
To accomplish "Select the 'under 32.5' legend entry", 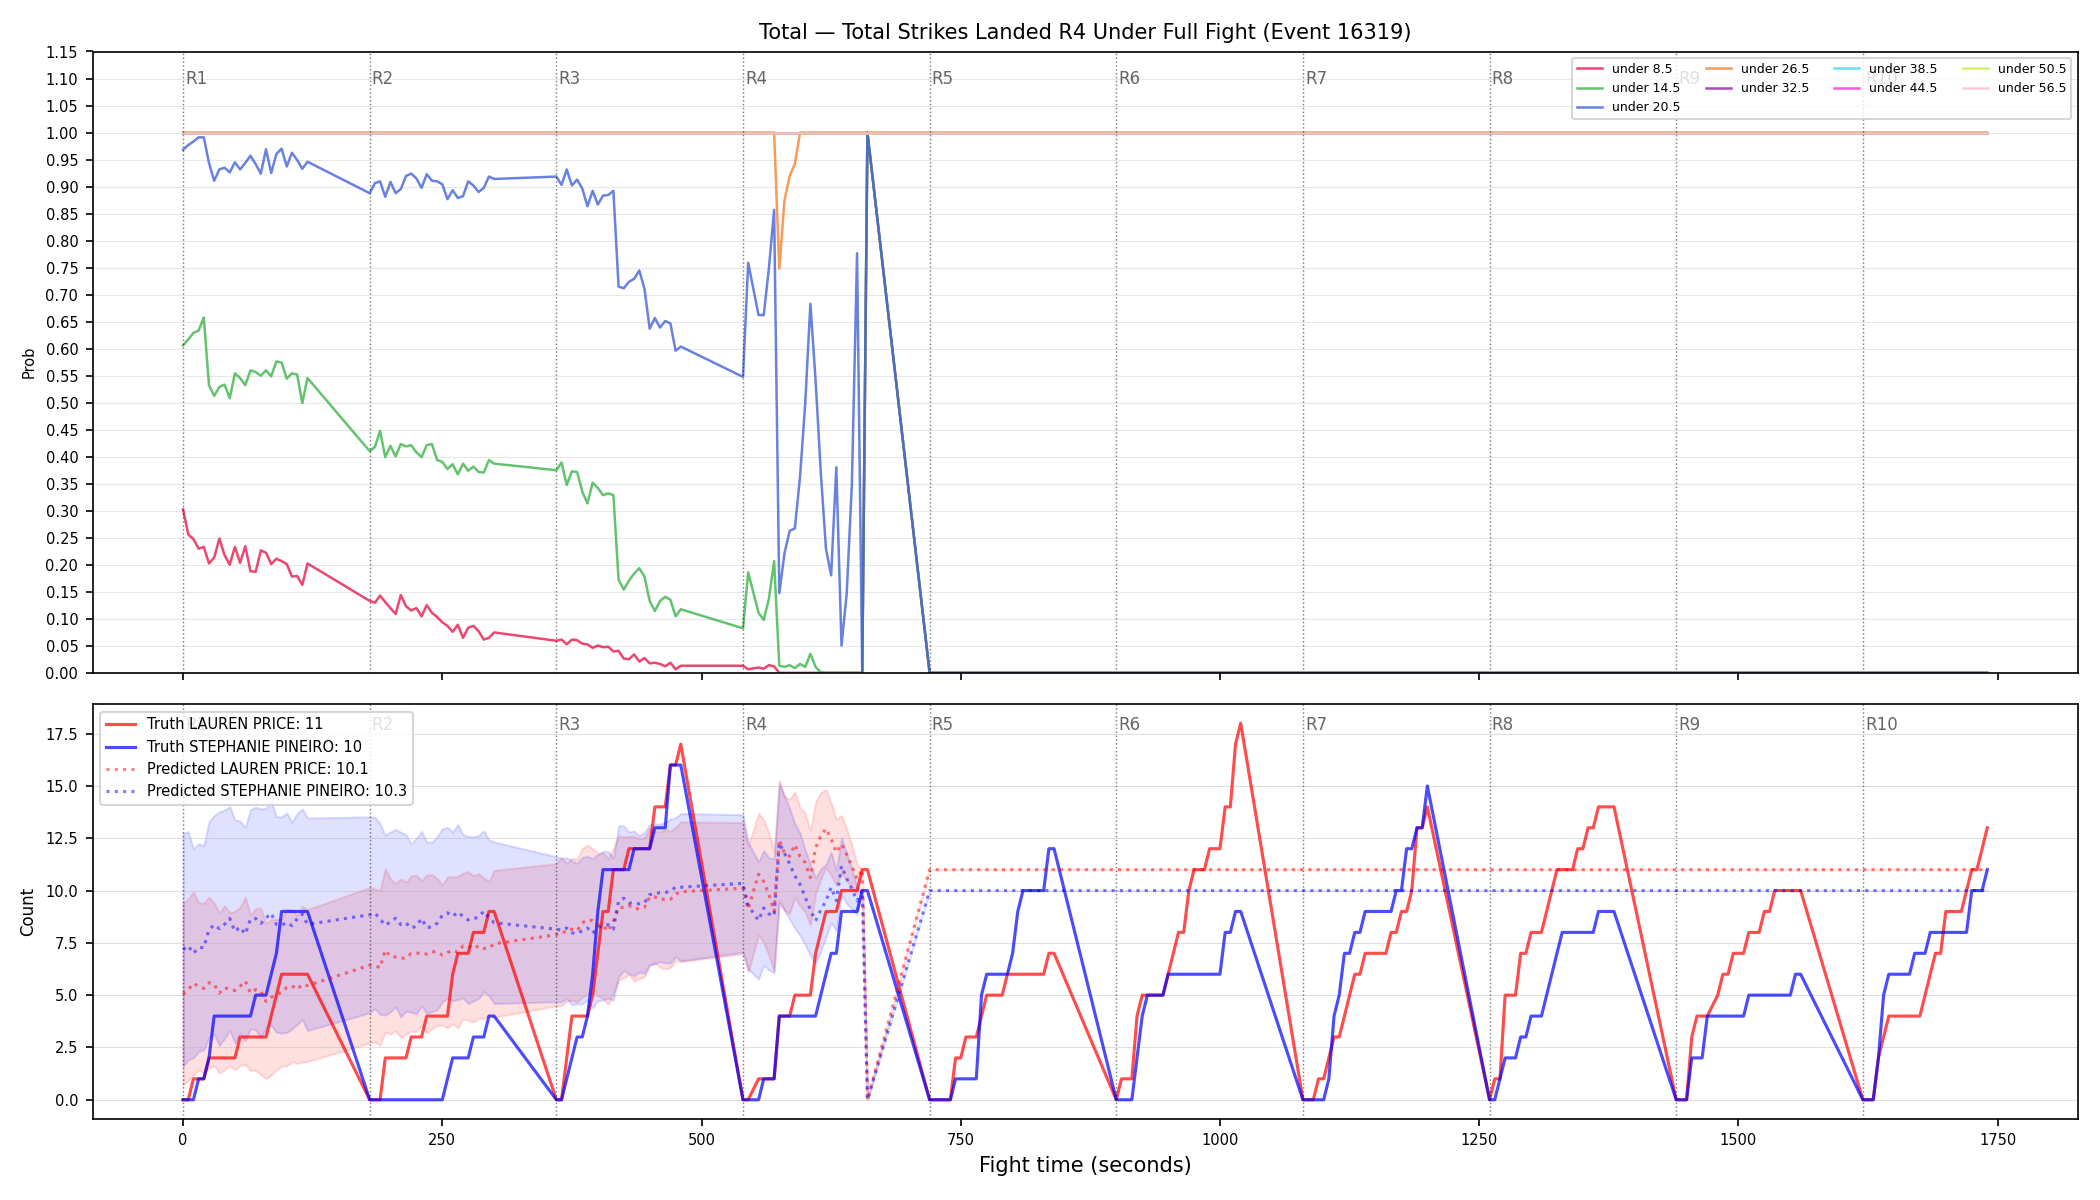I will (x=1757, y=88).
